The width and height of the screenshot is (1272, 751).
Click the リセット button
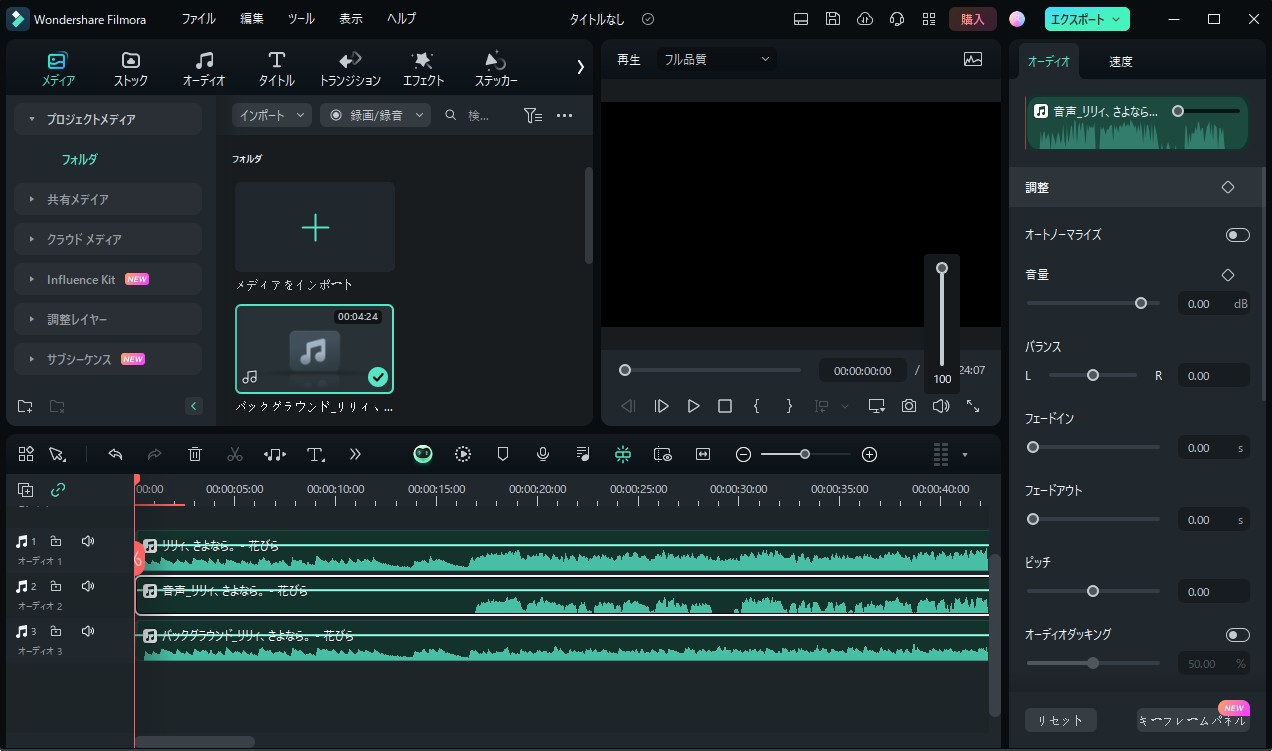(1060, 720)
